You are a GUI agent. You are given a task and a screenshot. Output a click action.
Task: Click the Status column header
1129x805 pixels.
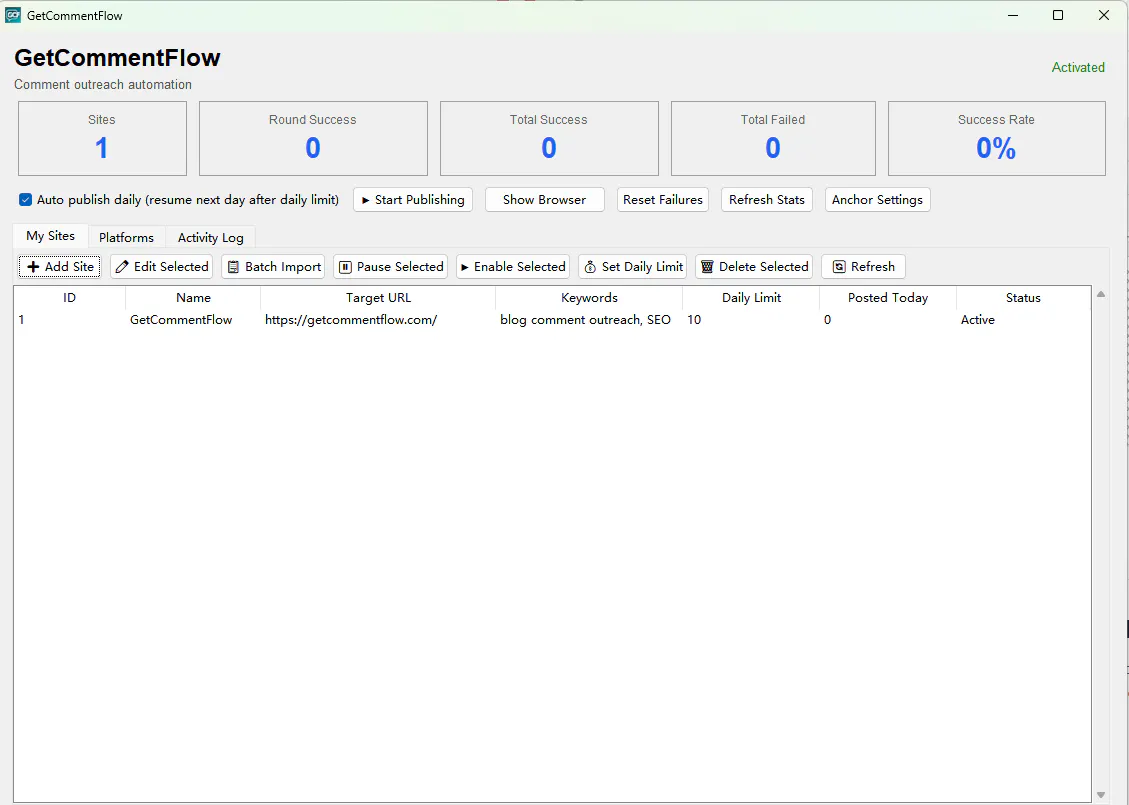(1023, 297)
